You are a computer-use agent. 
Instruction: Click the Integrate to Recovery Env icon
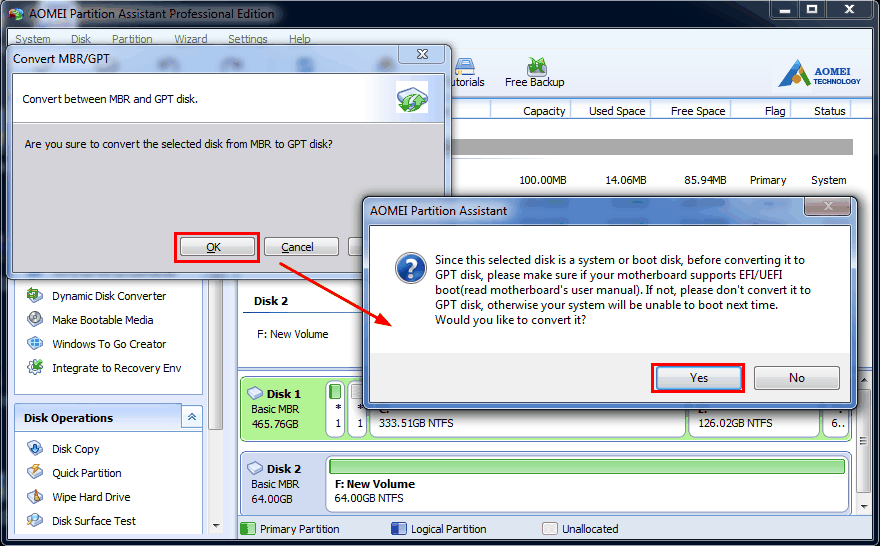(x=35, y=368)
